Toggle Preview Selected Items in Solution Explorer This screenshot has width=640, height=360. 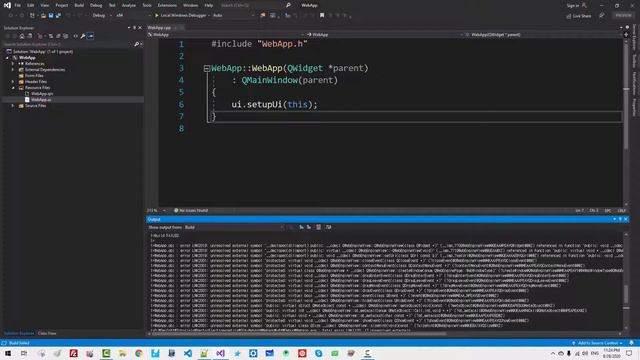tap(91, 36)
